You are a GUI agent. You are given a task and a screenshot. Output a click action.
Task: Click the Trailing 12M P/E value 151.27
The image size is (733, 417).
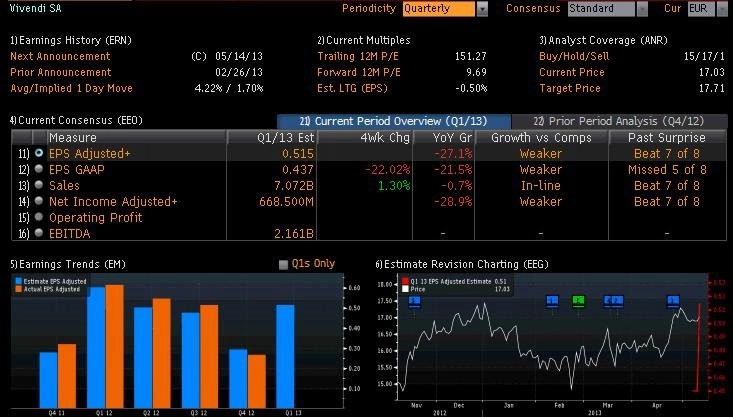pyautogui.click(x=470, y=57)
